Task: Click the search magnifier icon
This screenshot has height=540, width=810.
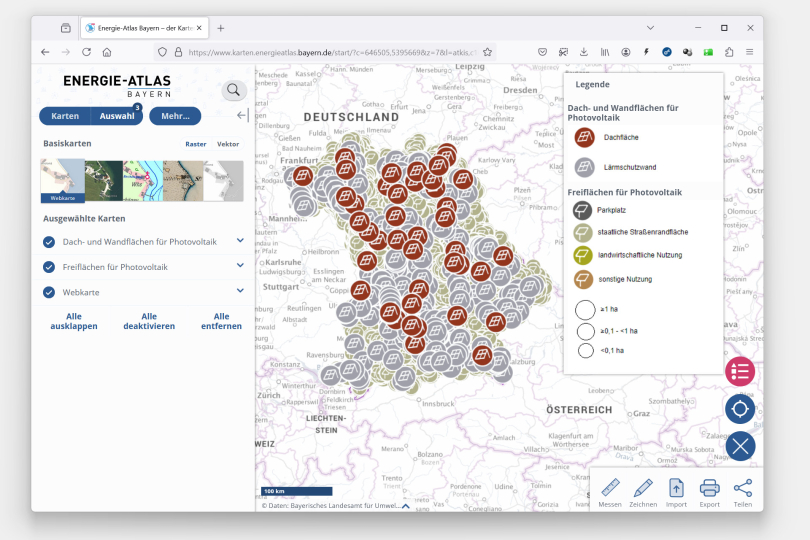Action: [234, 91]
